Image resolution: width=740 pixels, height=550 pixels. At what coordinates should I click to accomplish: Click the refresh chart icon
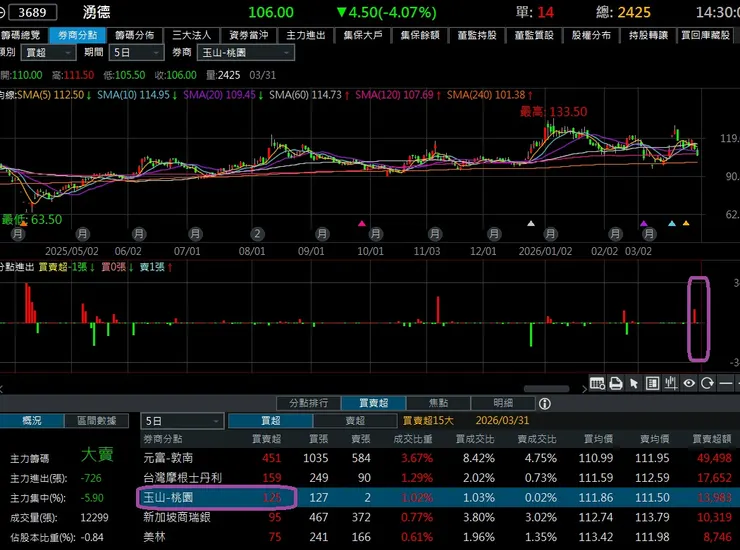tap(707, 383)
